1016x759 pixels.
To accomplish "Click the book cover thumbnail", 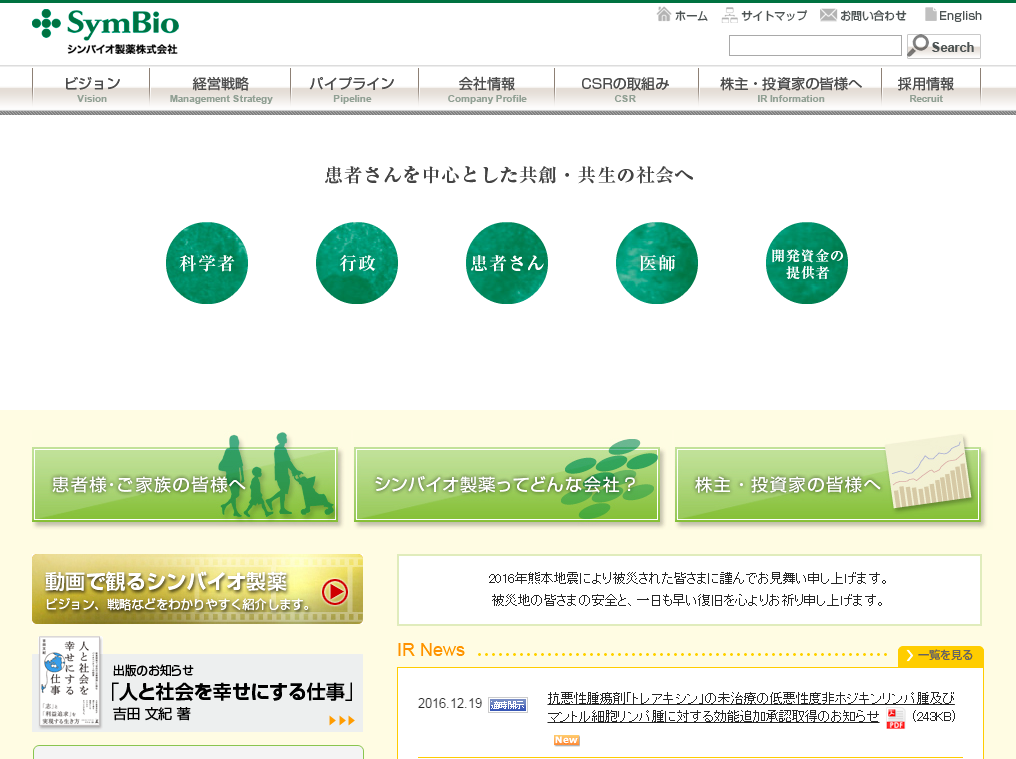I will point(70,681).
